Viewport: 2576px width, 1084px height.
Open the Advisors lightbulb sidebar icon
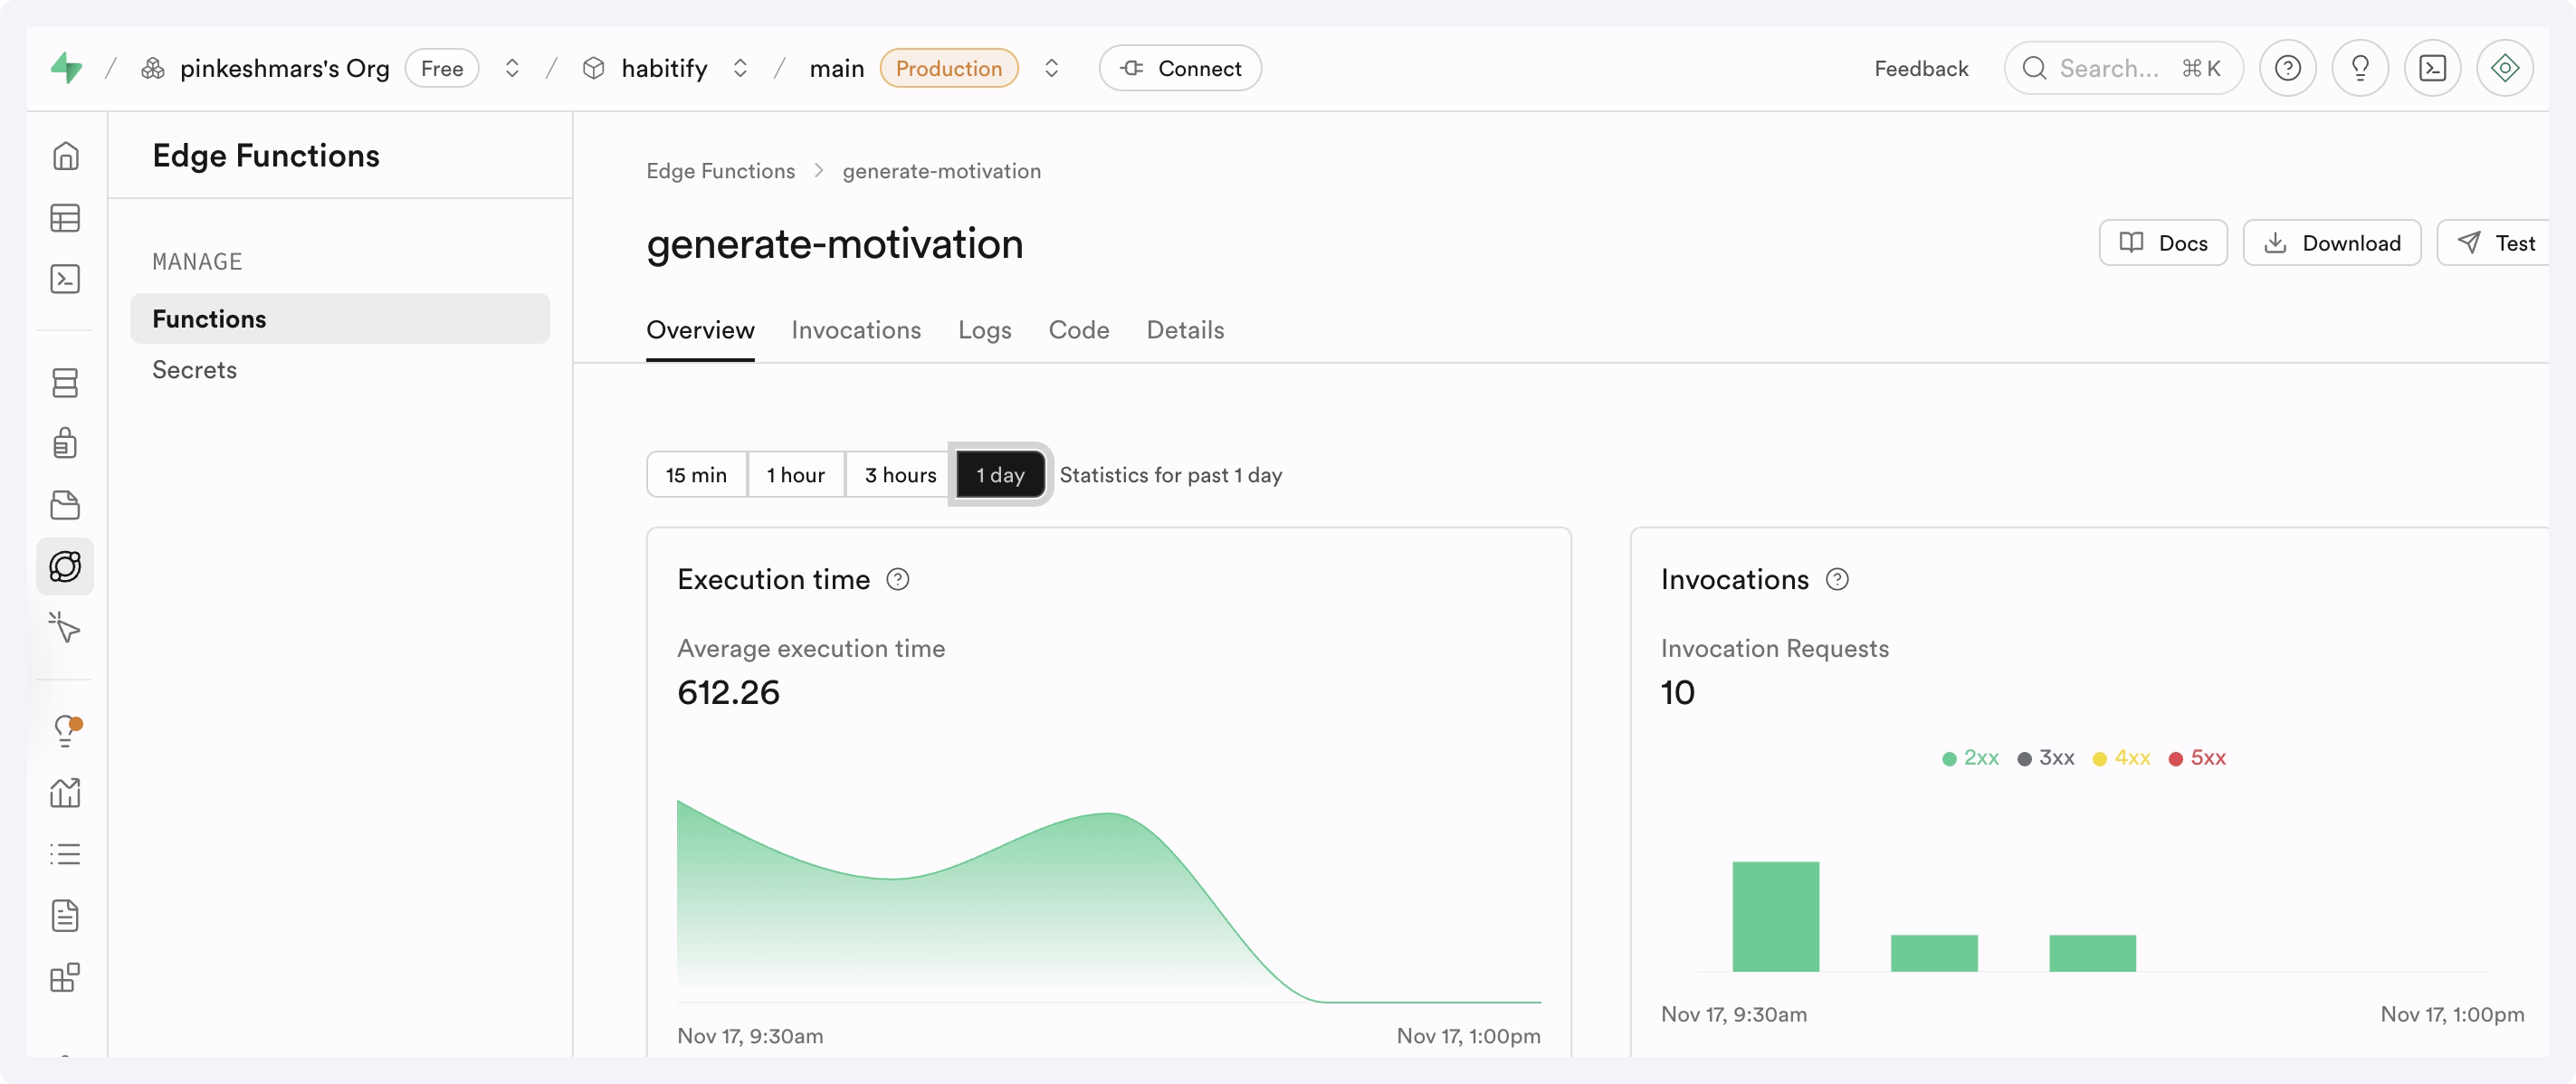coord(65,731)
